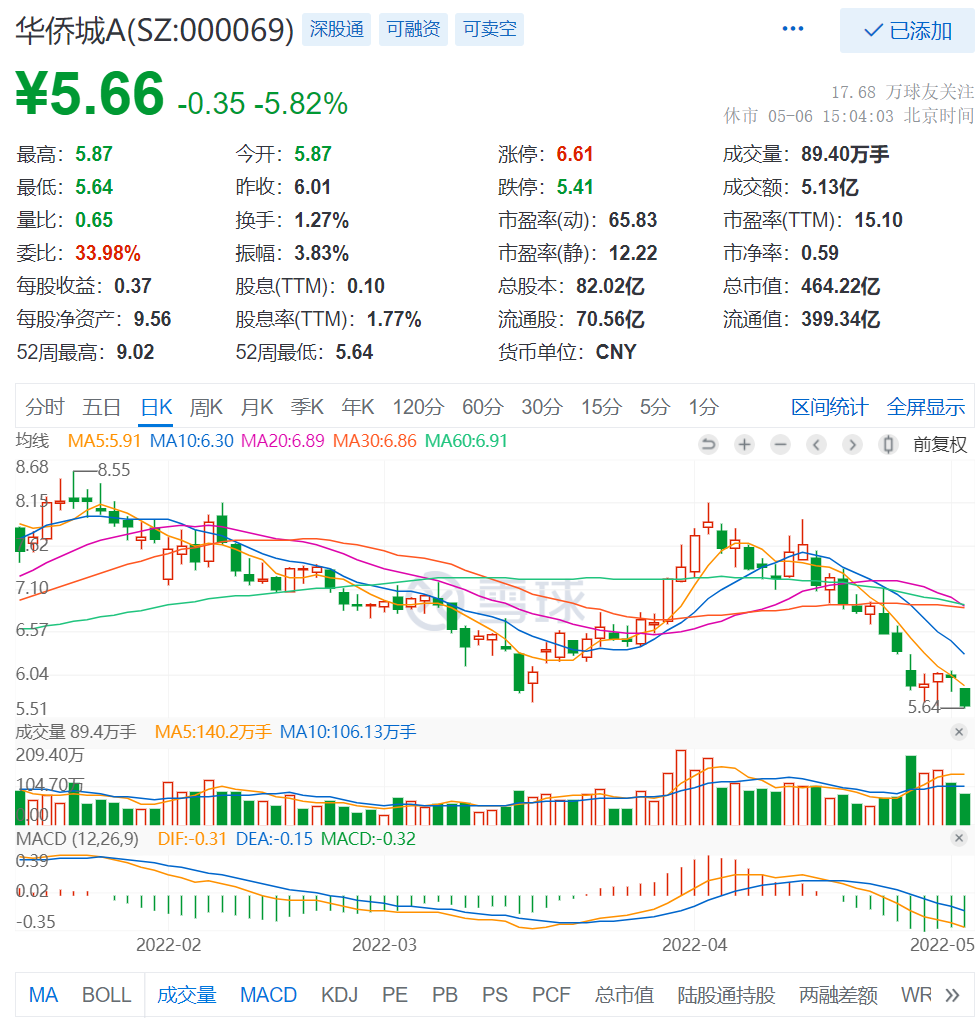Click the 17.68 万球友关注 followers text
Image resolution: width=979 pixels, height=1020 pixels.
(x=902, y=92)
